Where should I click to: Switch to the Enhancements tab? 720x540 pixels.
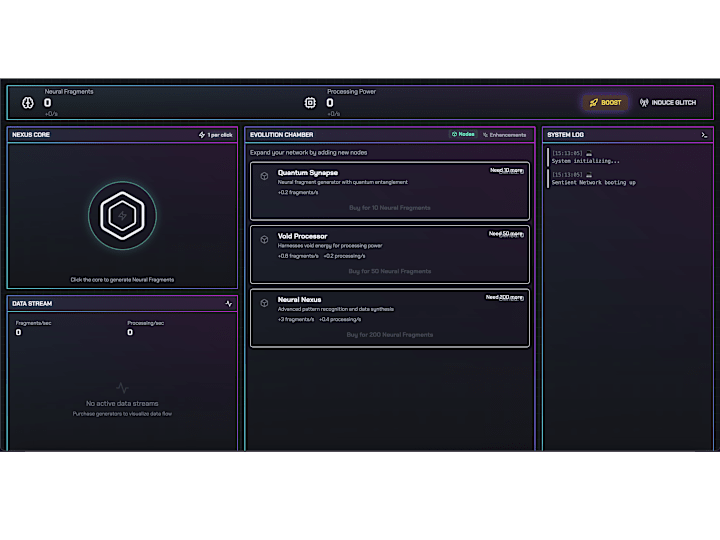tap(504, 135)
